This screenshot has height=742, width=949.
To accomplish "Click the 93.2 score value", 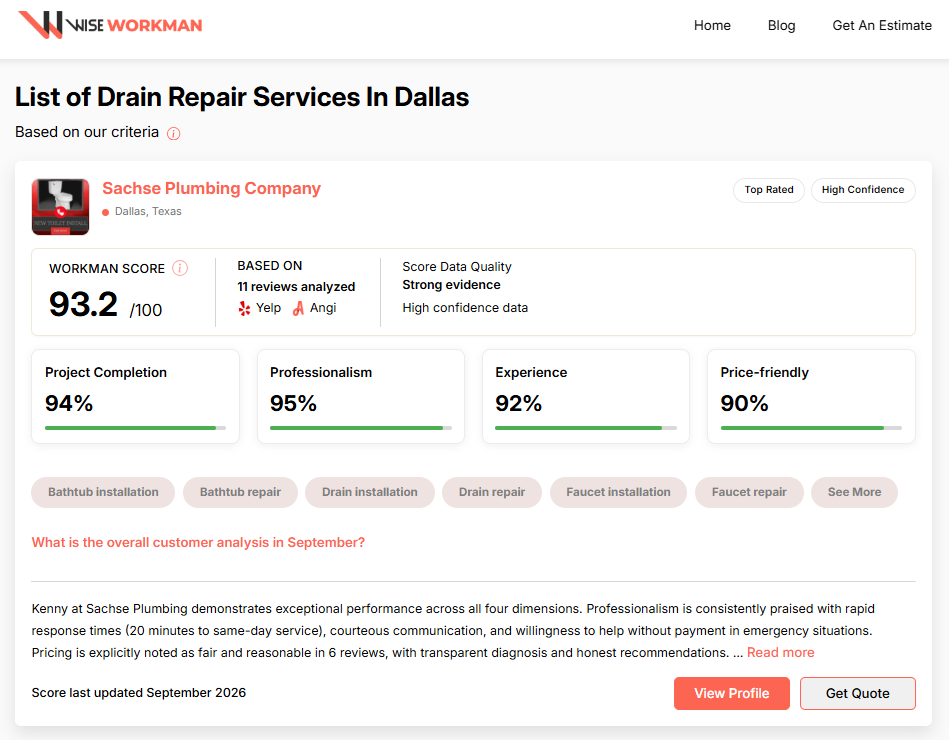I will (x=84, y=304).
